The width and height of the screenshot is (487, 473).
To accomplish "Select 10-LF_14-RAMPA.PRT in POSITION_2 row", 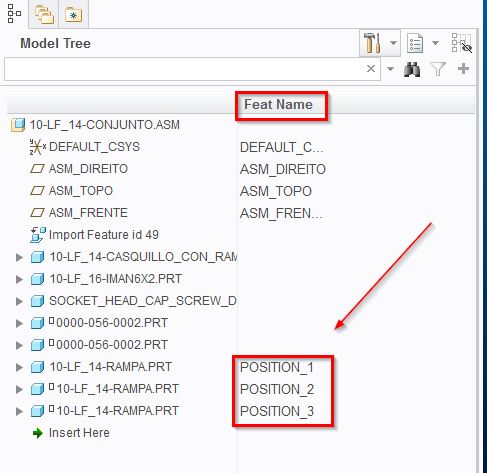I will (118, 389).
